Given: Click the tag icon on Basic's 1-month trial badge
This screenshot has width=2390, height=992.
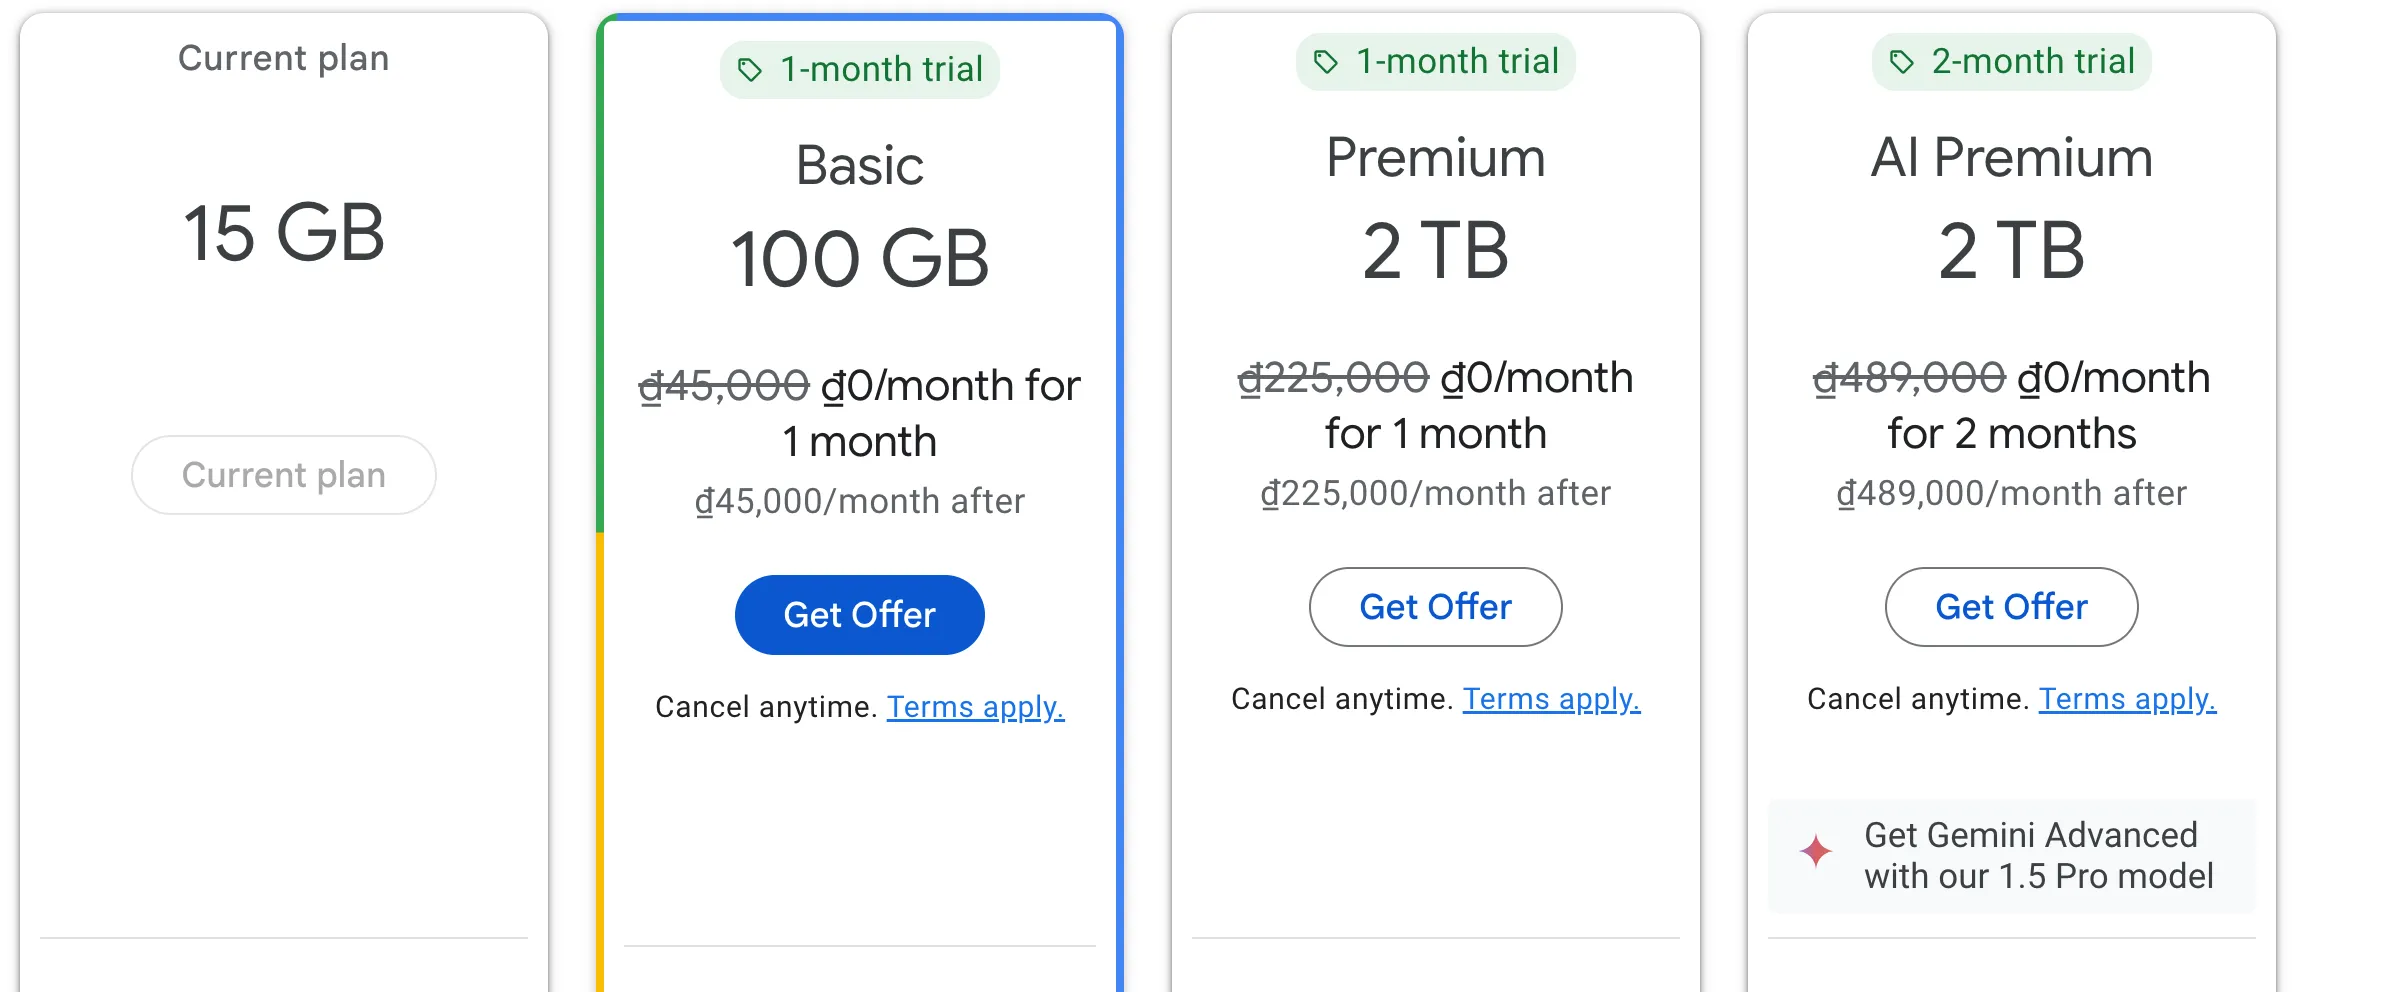Looking at the screenshot, I should click(752, 69).
